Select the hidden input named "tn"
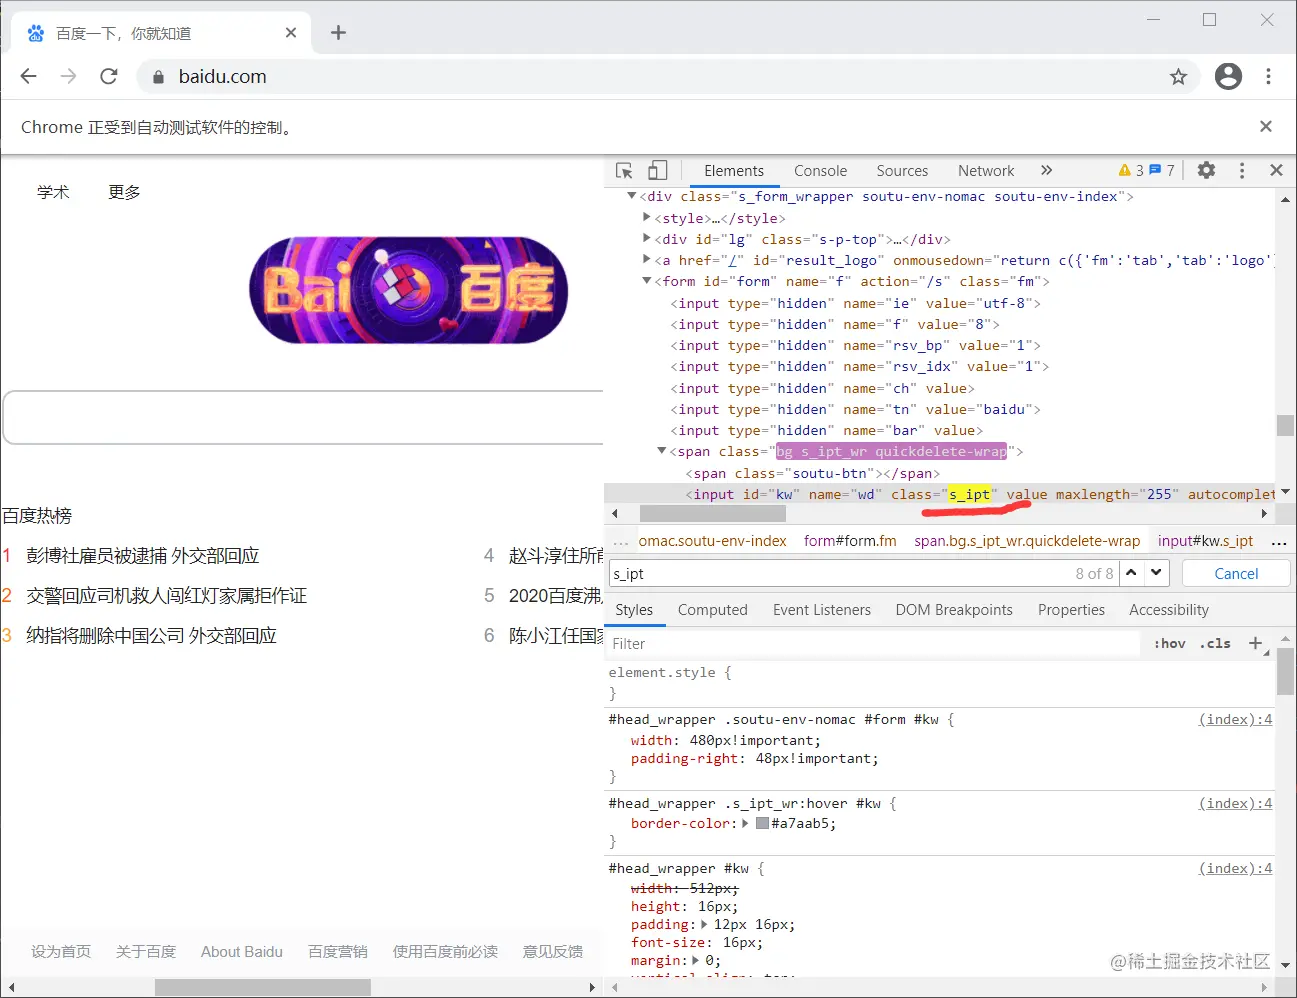The width and height of the screenshot is (1297, 998). point(855,410)
